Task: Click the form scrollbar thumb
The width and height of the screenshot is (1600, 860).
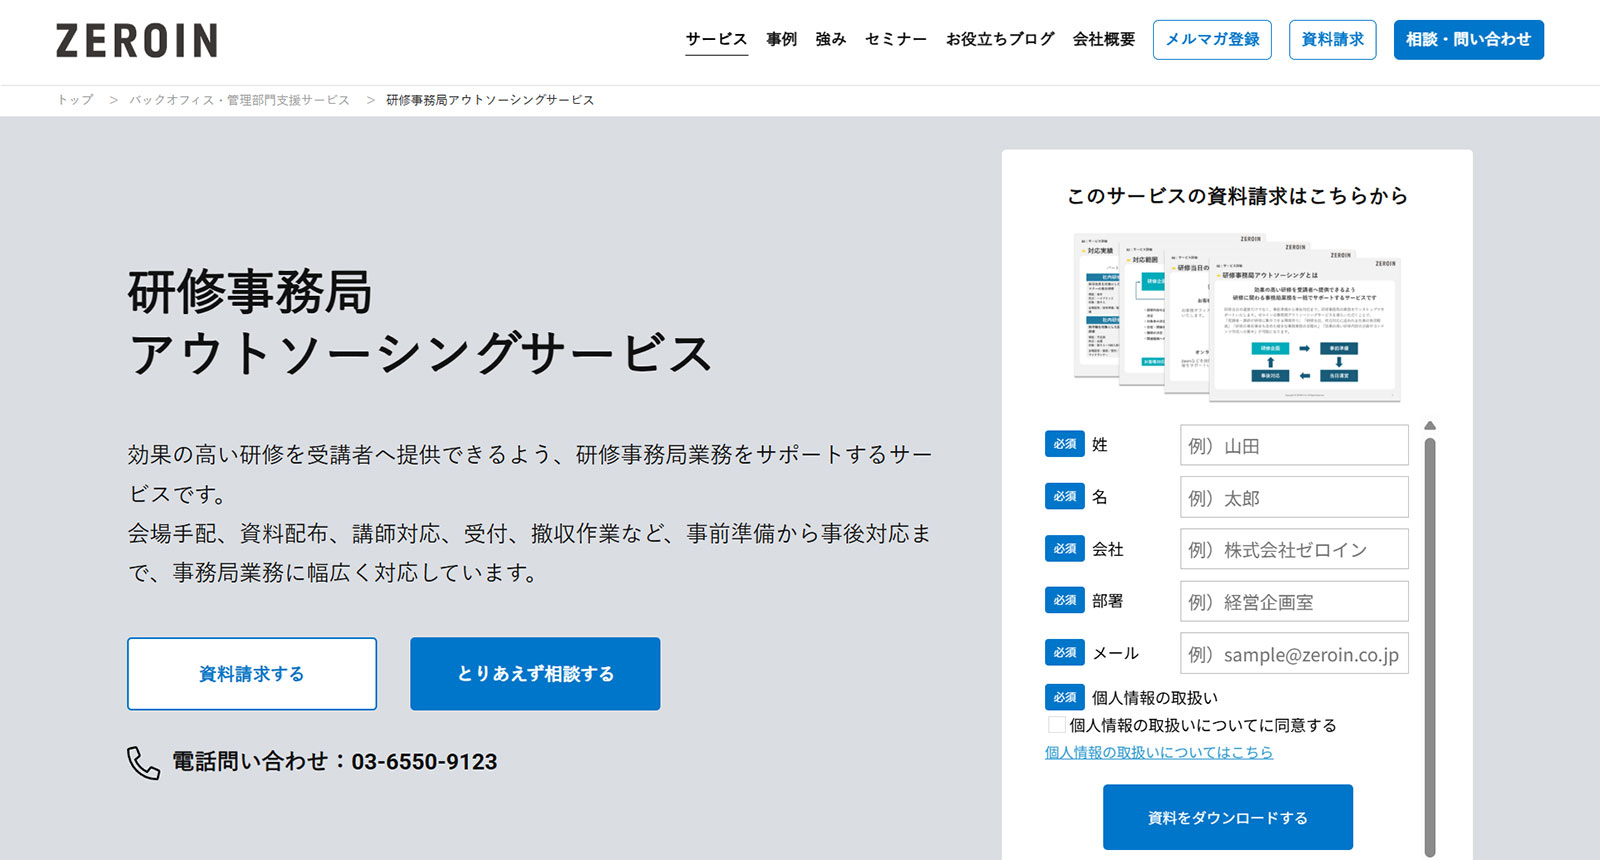Action: (1430, 645)
